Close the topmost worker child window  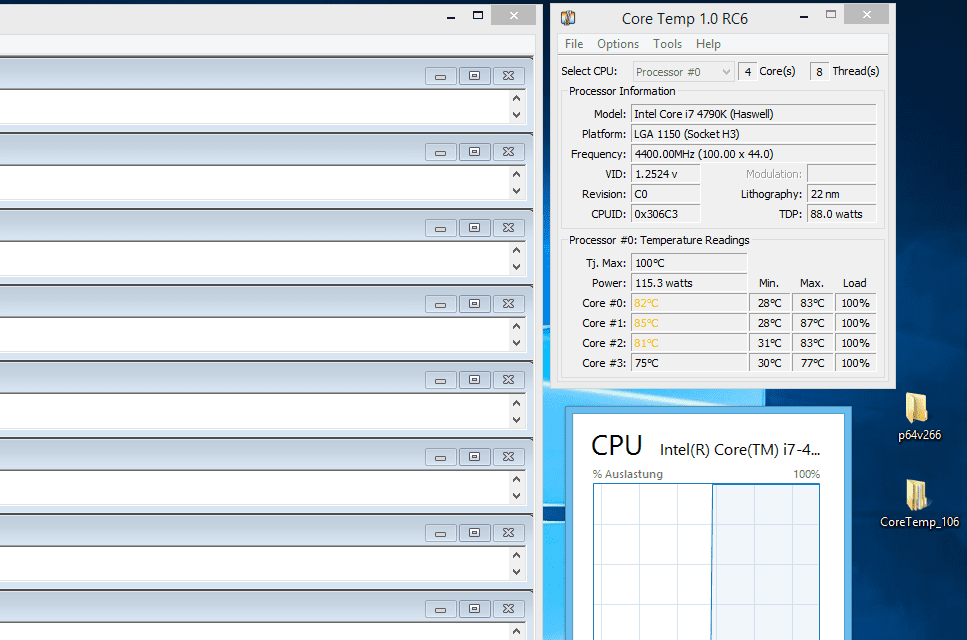[508, 76]
